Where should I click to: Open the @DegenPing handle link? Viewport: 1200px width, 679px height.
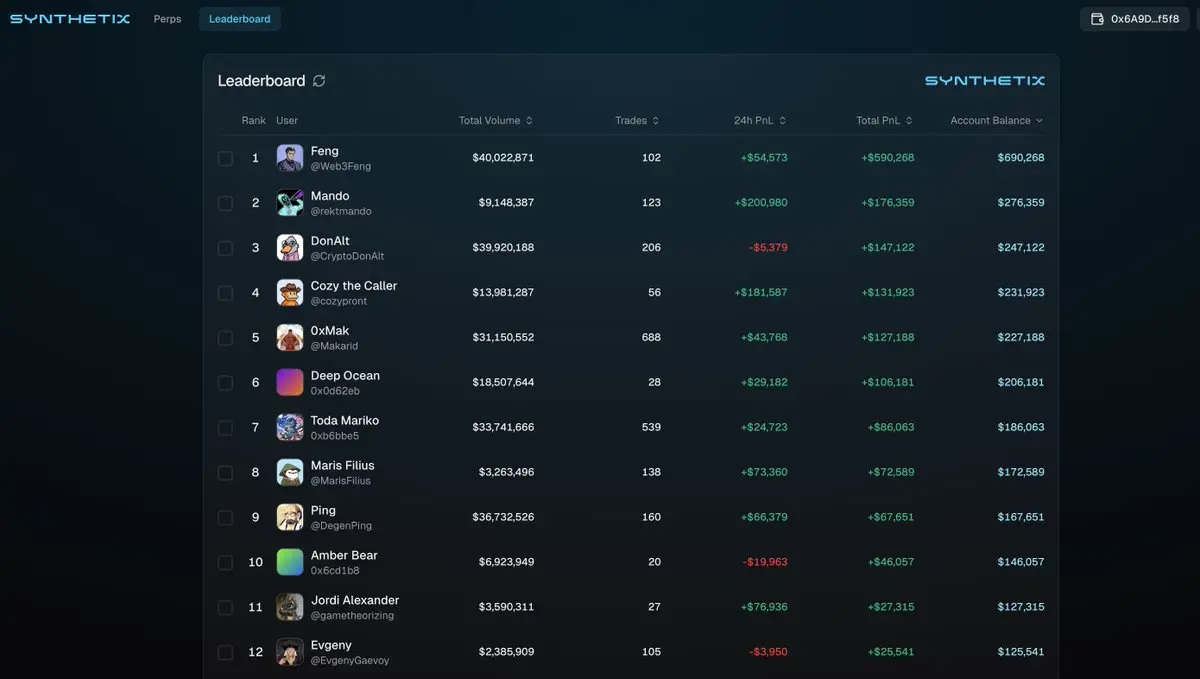click(x=341, y=526)
